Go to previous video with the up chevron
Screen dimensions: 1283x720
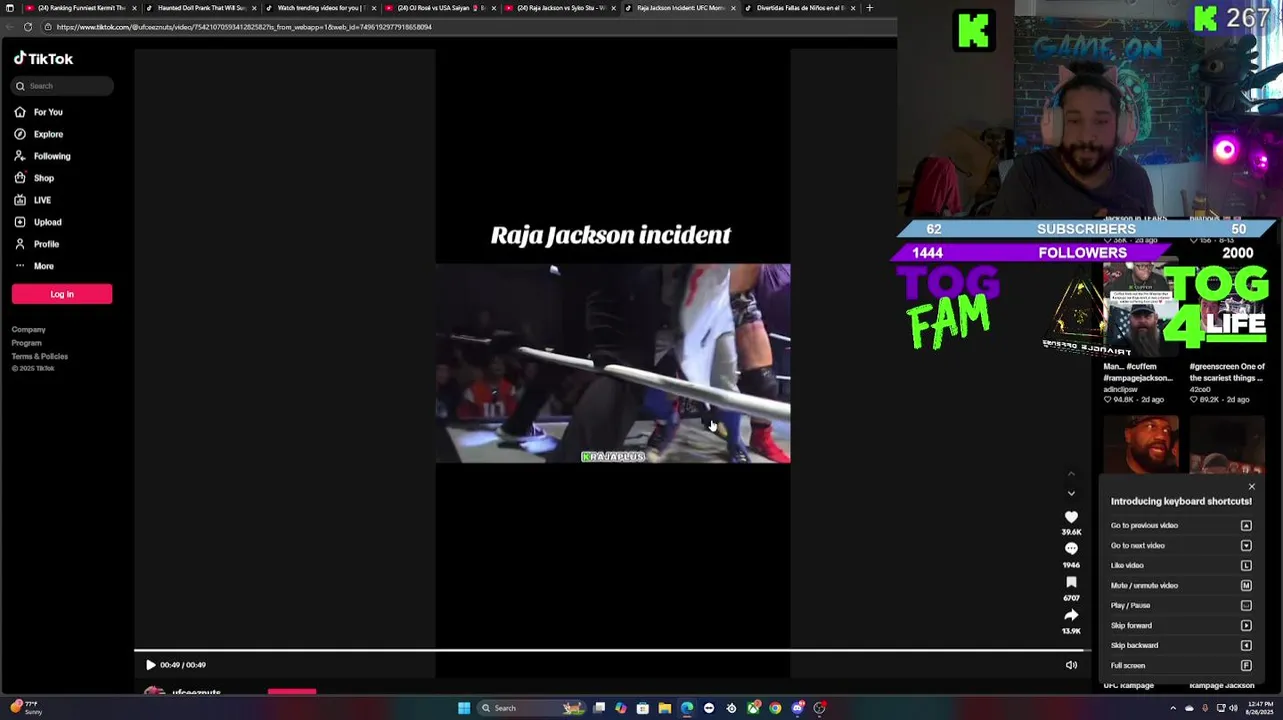point(1071,473)
